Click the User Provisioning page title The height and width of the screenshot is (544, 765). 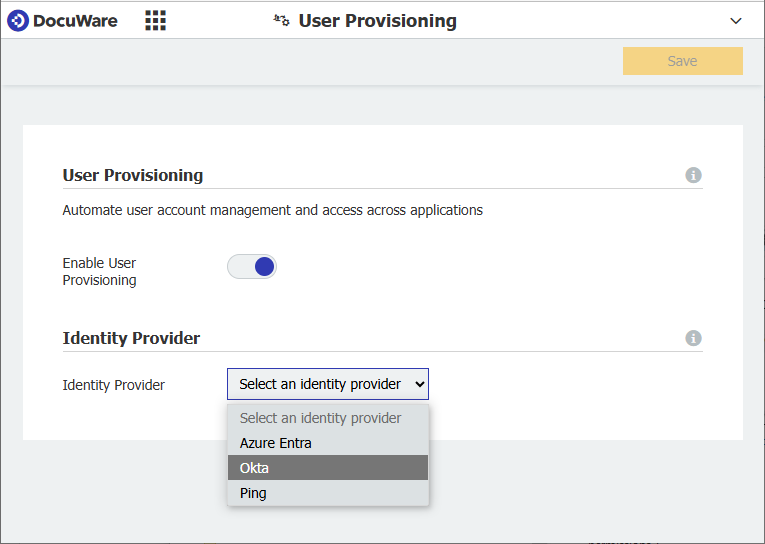click(377, 21)
